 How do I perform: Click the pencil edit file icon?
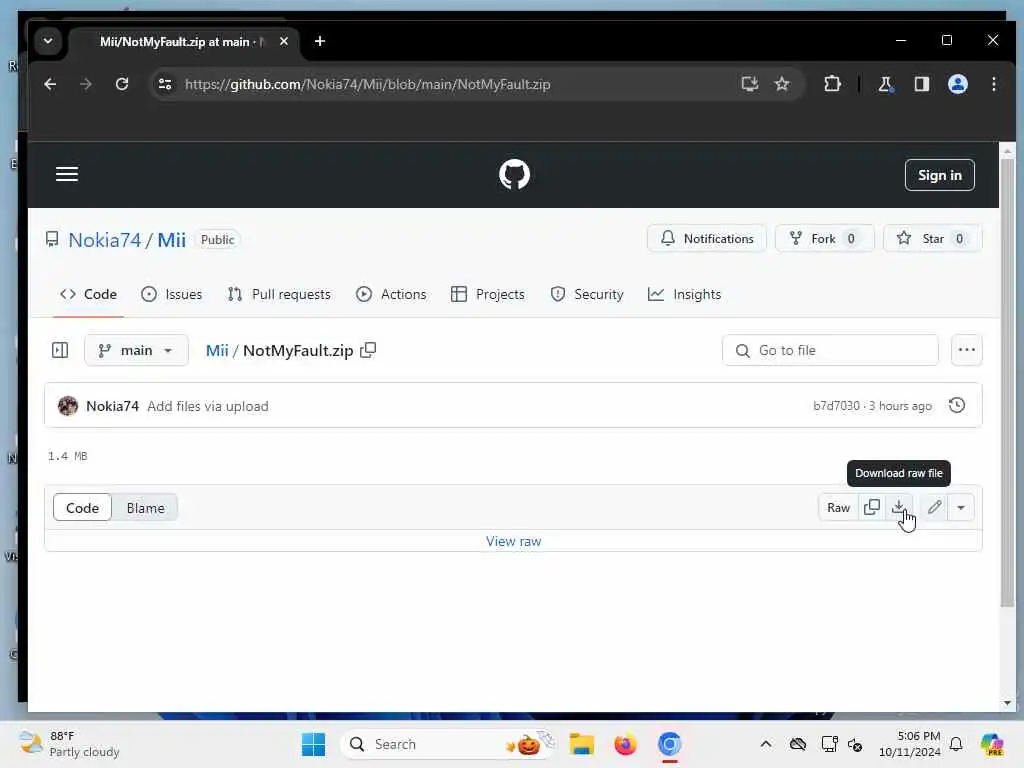(x=935, y=507)
